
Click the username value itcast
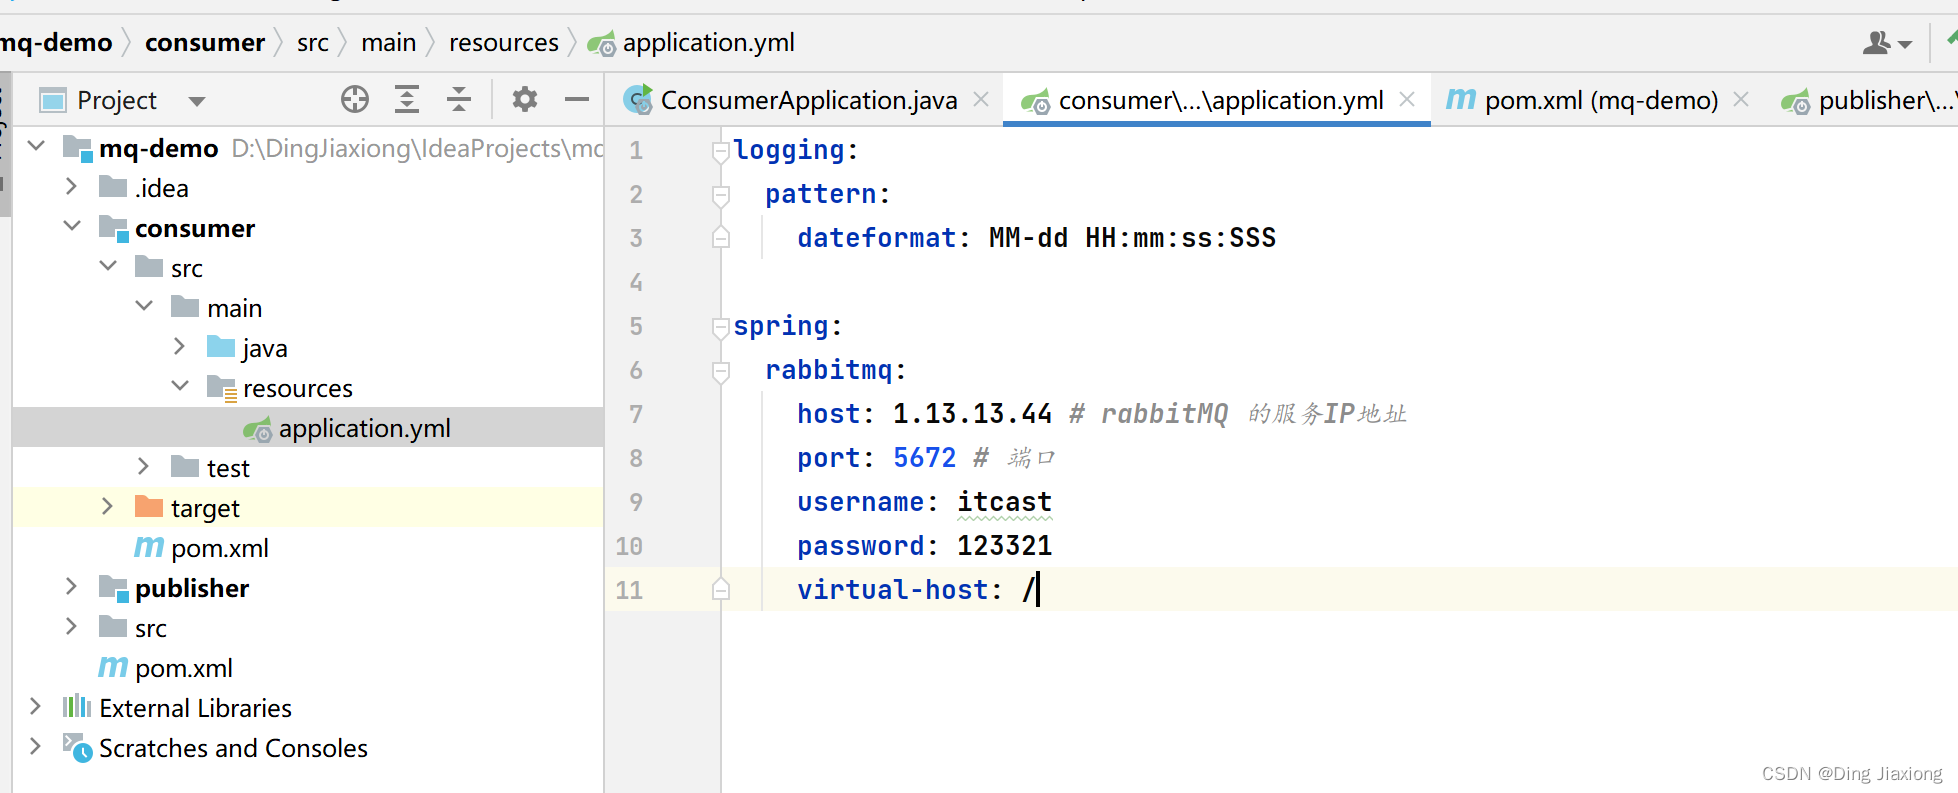pos(1004,502)
